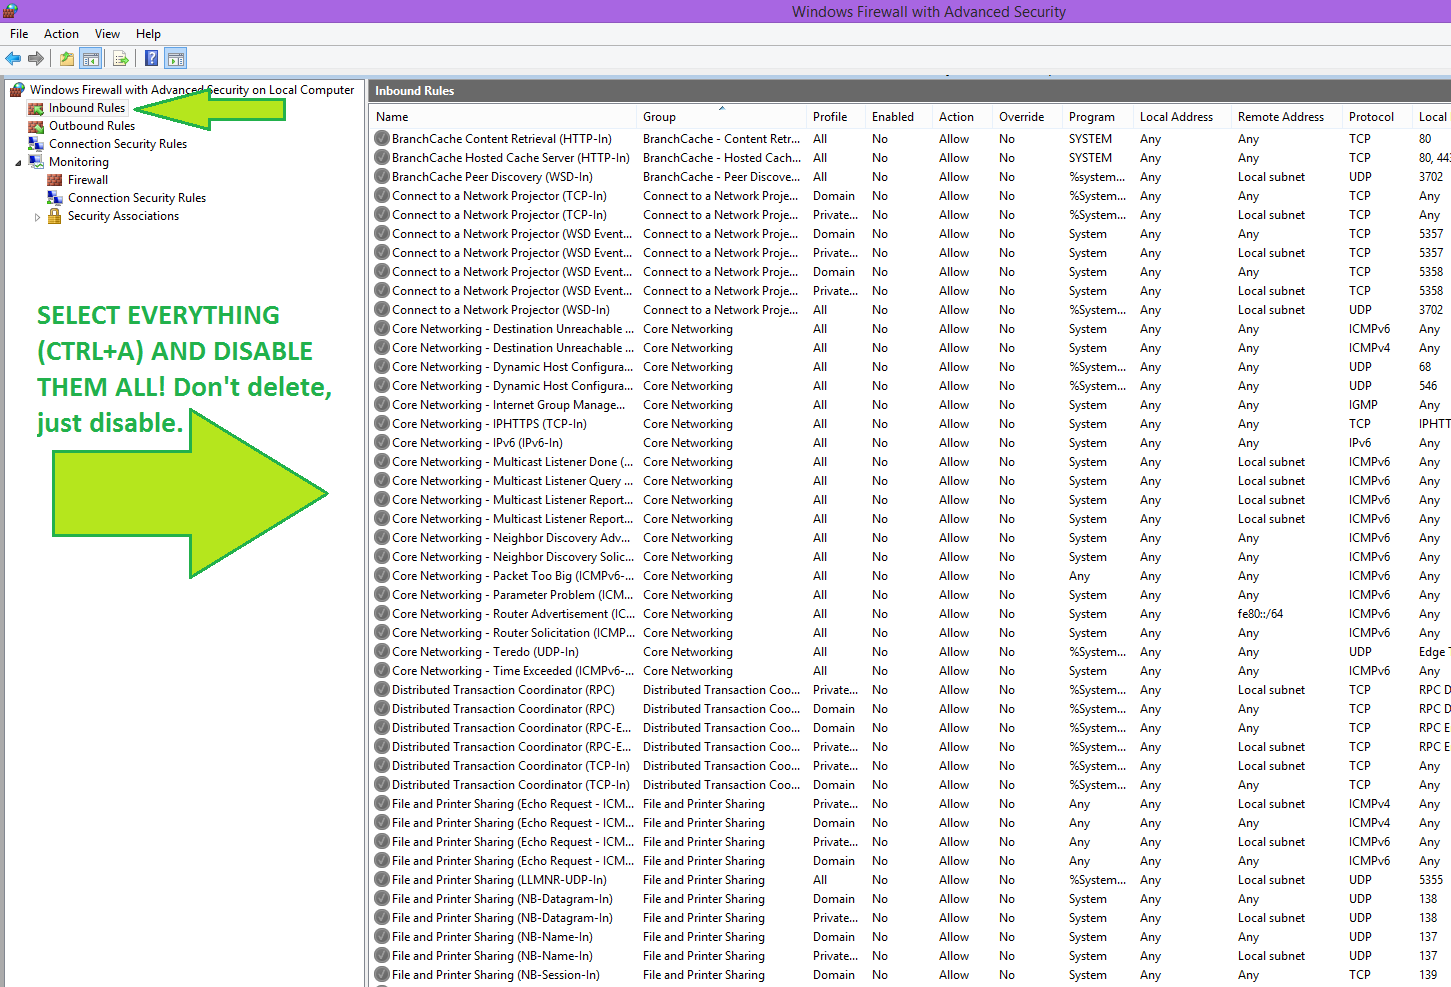This screenshot has height=987, width=1451.
Task: Open the File menu
Action: (x=19, y=34)
